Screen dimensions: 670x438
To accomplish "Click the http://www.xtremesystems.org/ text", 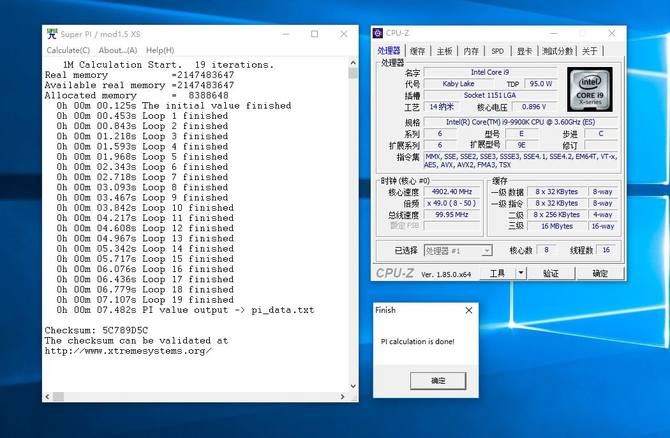I will tap(127, 351).
